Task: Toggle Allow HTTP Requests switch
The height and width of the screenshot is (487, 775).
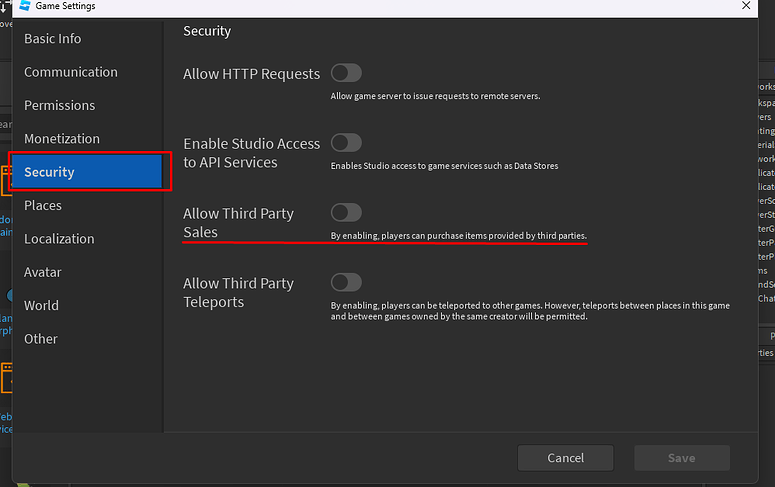Action: pyautogui.click(x=346, y=73)
